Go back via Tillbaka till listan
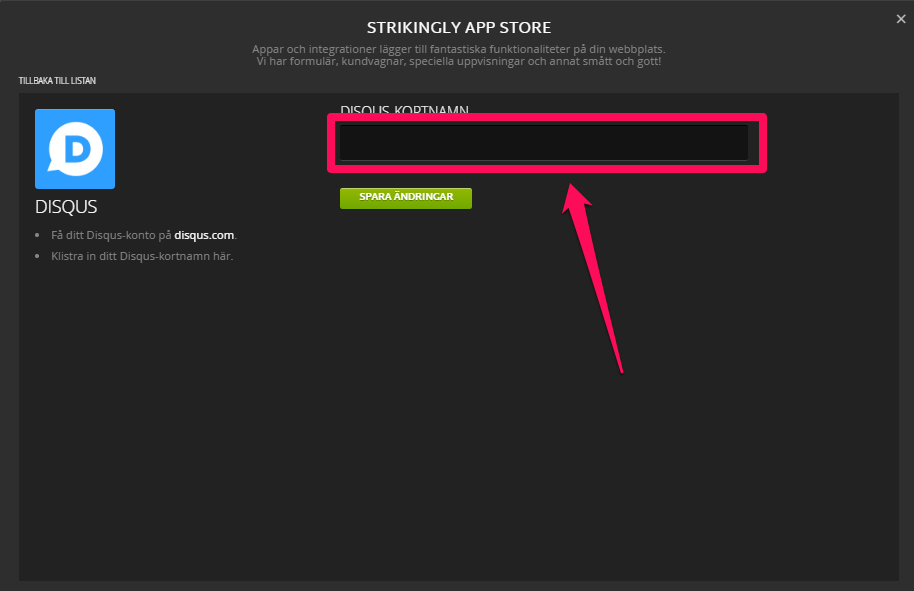This screenshot has width=914, height=591. [x=57, y=80]
